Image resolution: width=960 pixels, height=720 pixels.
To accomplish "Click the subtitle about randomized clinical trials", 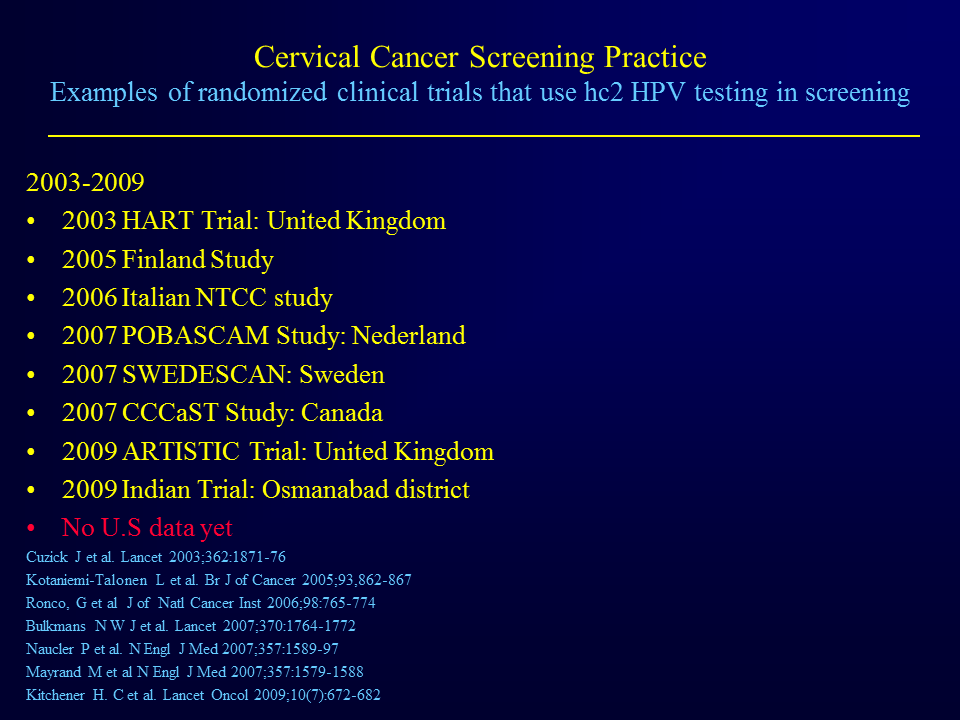I will coord(480,93).
